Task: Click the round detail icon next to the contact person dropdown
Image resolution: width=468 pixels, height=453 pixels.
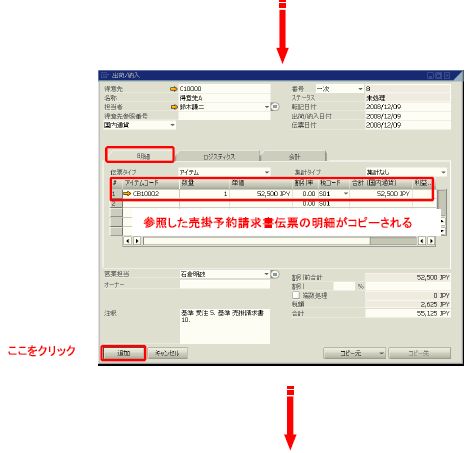Action: point(275,107)
